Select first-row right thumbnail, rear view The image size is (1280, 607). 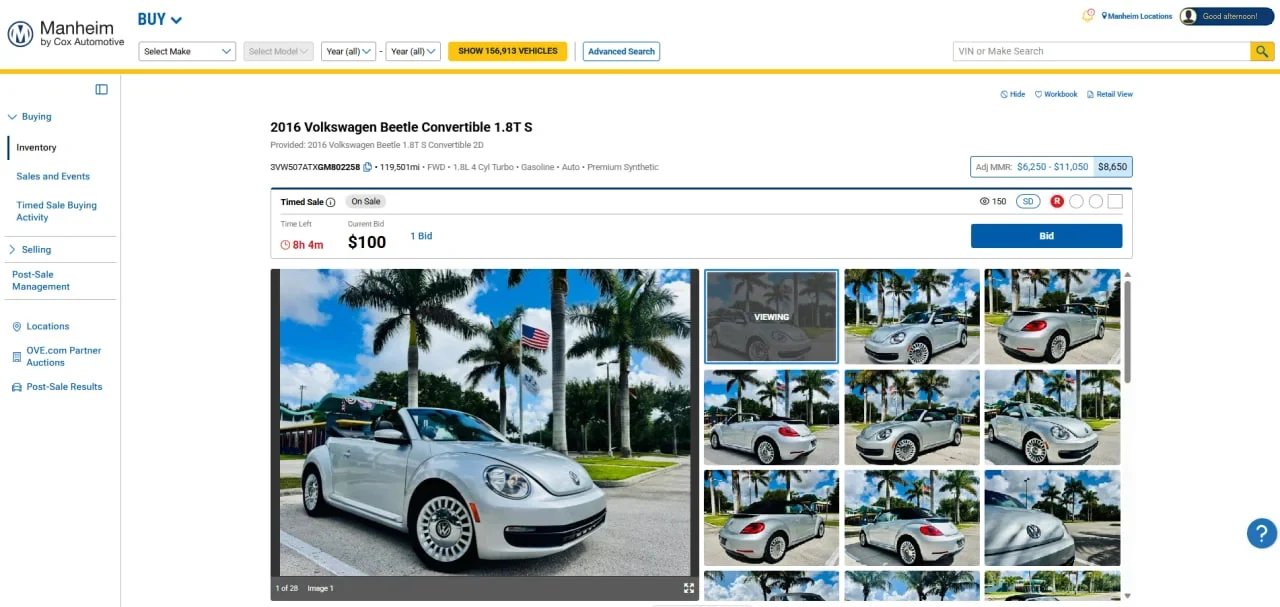coord(1053,316)
